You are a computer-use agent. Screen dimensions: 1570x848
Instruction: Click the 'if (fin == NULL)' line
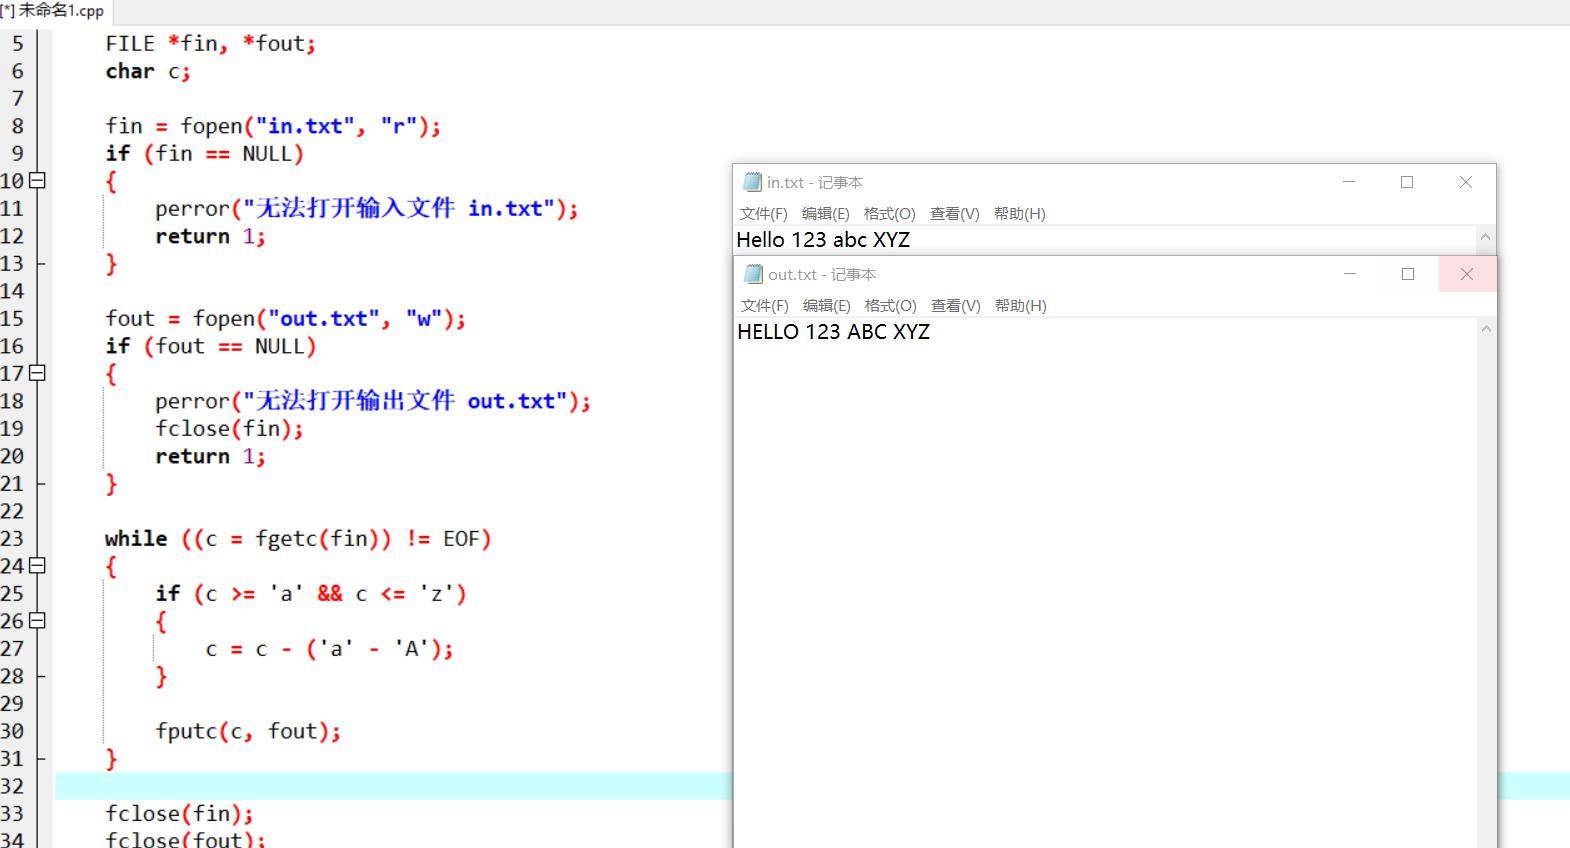coord(204,154)
